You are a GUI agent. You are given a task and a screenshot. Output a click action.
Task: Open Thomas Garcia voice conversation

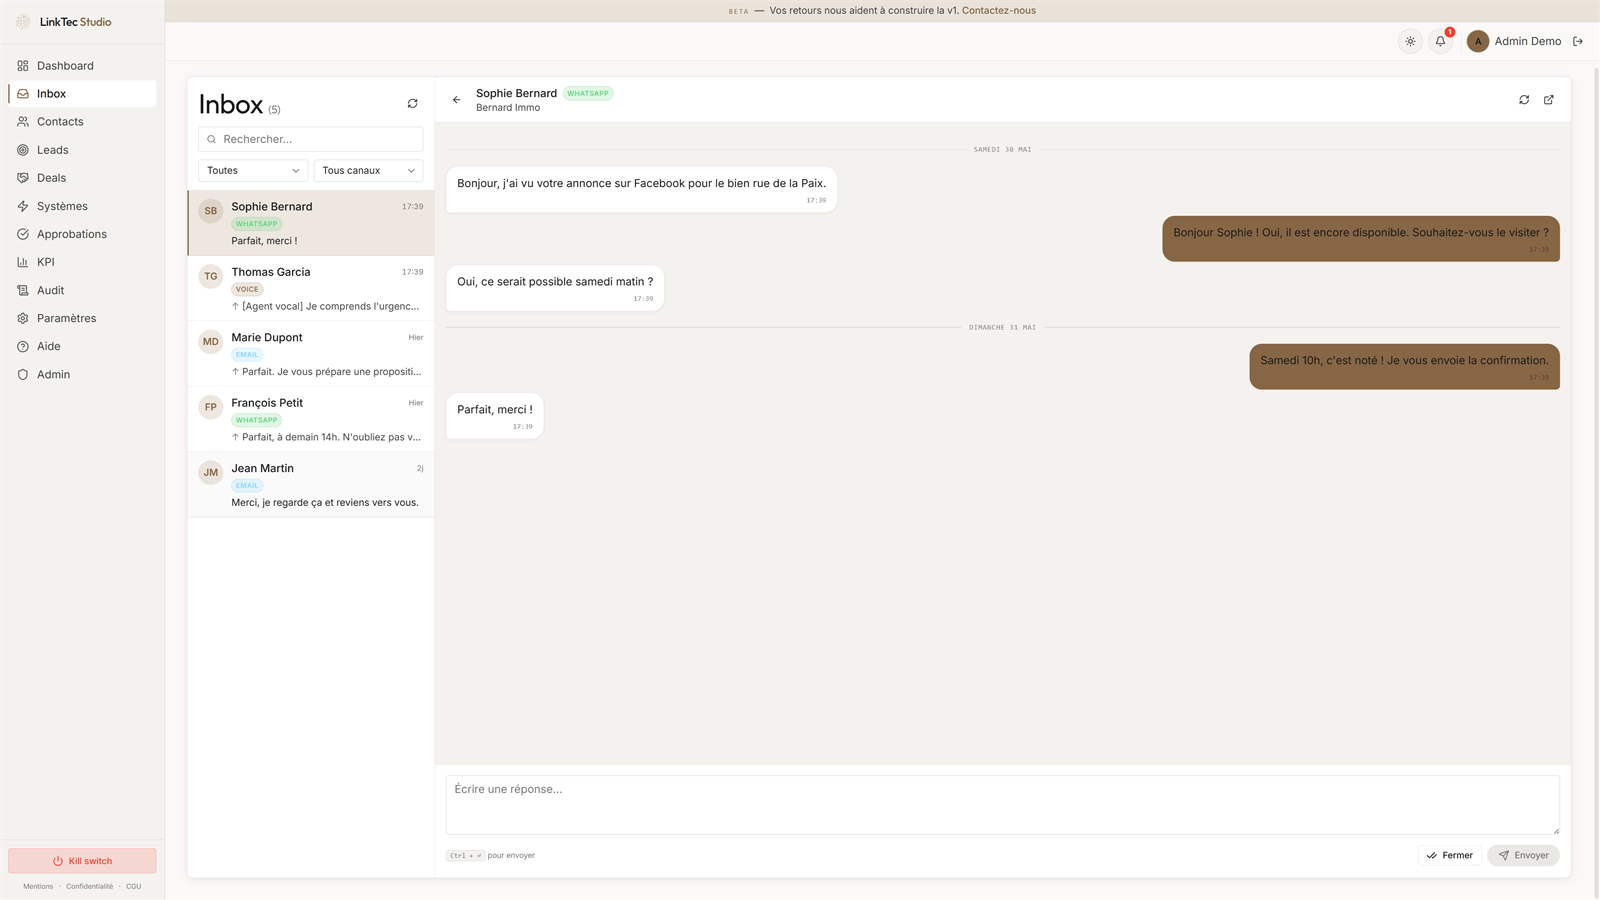(311, 289)
